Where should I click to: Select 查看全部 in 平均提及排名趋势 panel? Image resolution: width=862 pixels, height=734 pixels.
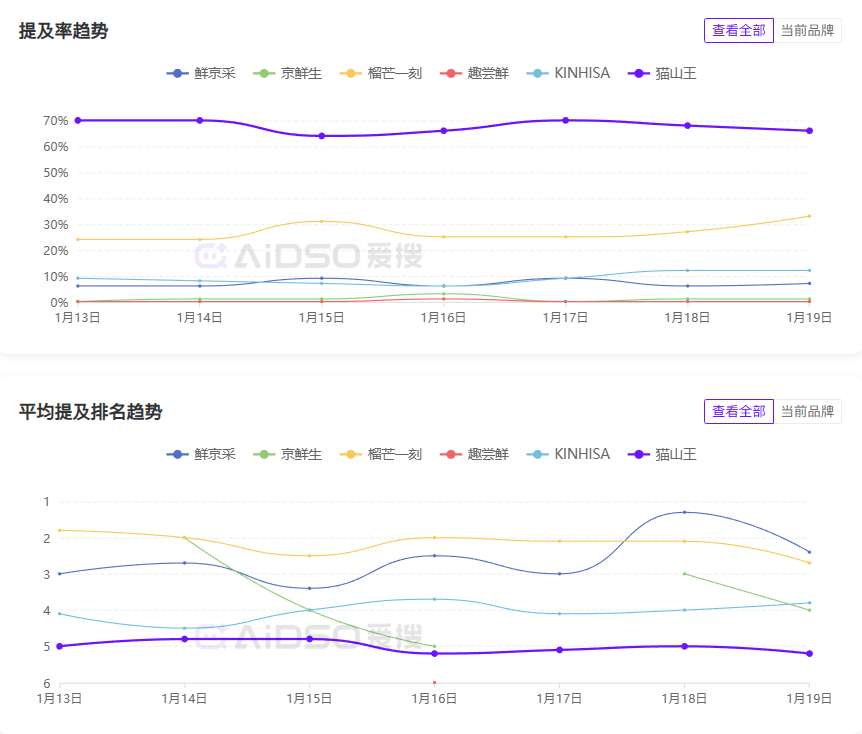tap(738, 411)
